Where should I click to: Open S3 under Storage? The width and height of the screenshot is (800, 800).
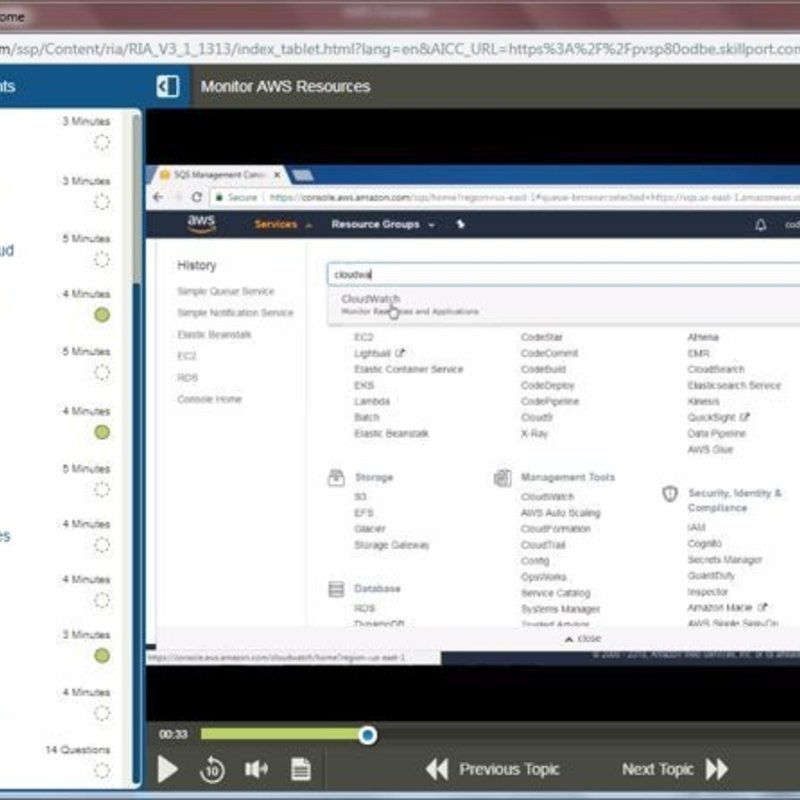click(360, 496)
